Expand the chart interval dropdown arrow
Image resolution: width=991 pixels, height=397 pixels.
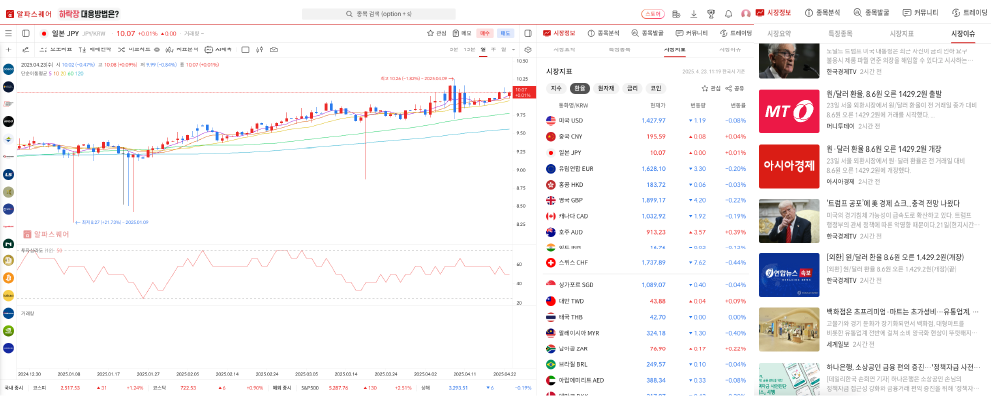pos(513,49)
